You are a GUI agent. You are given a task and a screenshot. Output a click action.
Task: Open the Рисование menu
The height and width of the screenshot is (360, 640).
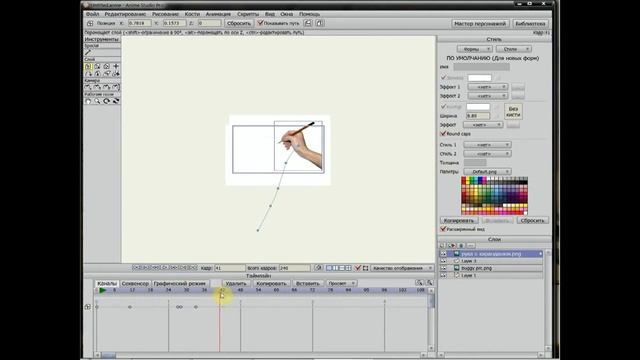[x=165, y=14]
